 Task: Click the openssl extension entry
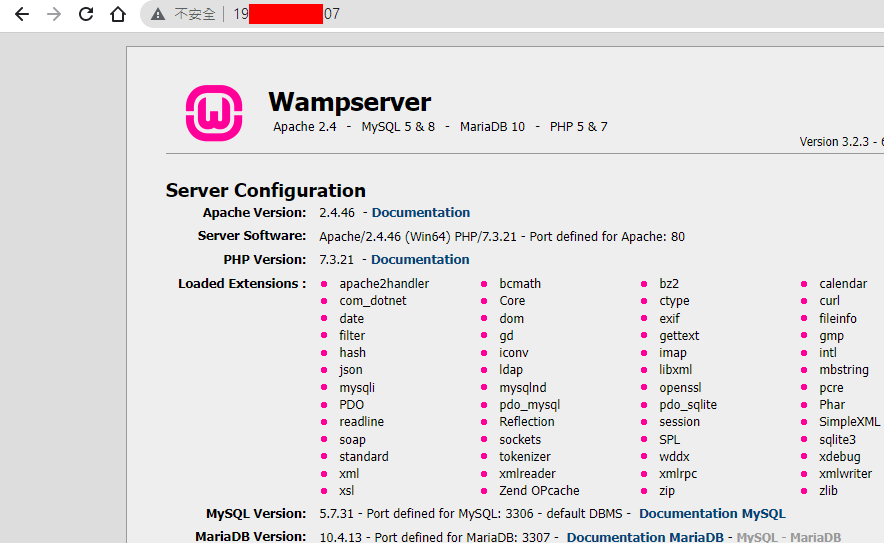tap(680, 387)
